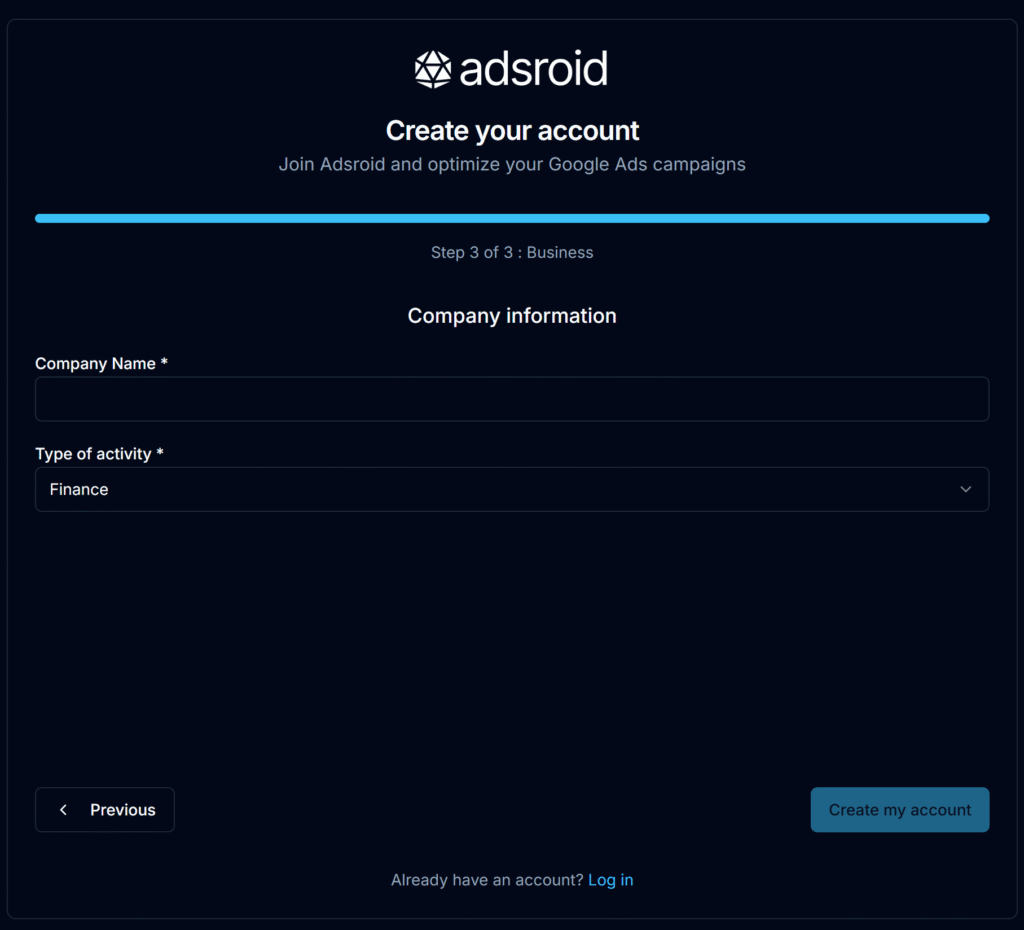Go back with the Previous button
This screenshot has width=1024, height=930.
coord(105,810)
